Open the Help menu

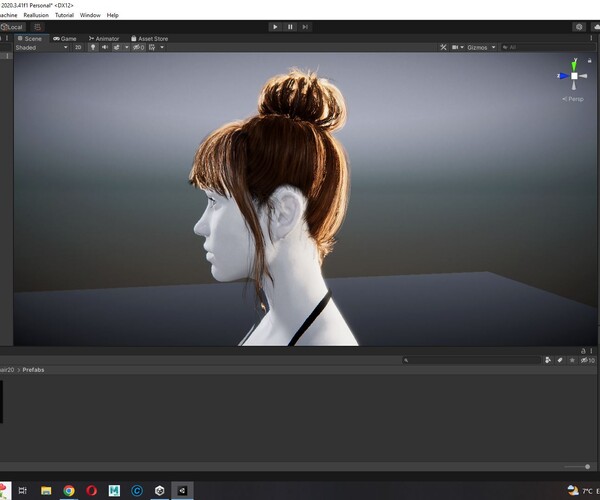pos(112,15)
